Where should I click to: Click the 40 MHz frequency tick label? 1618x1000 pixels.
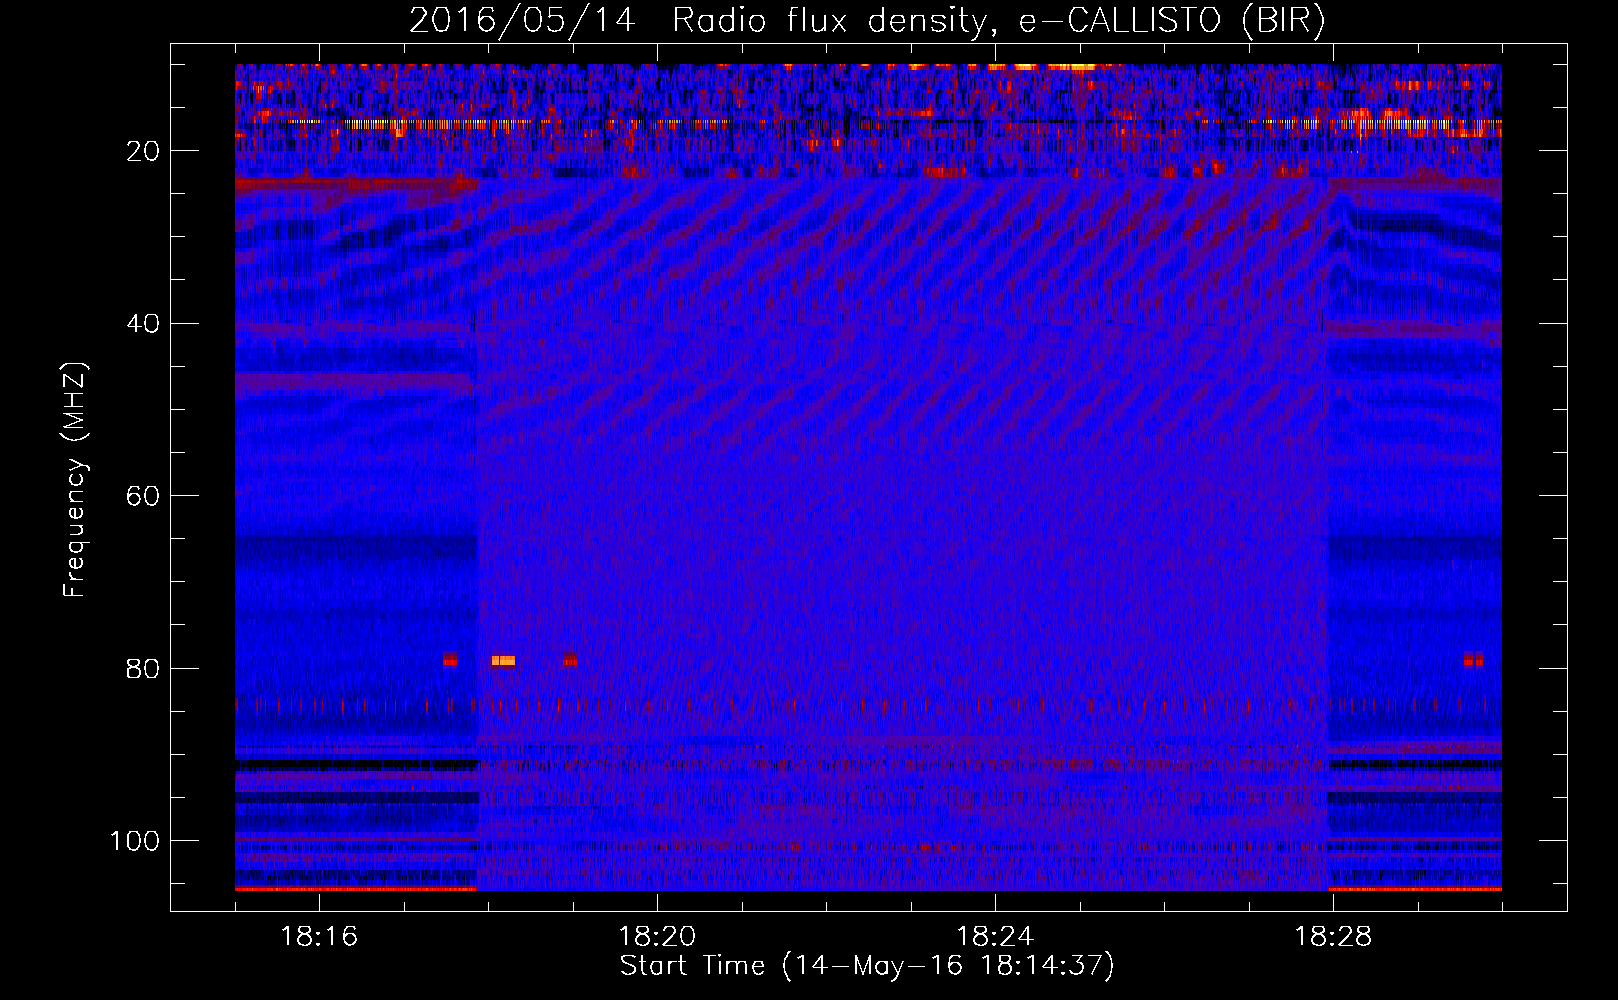[144, 324]
